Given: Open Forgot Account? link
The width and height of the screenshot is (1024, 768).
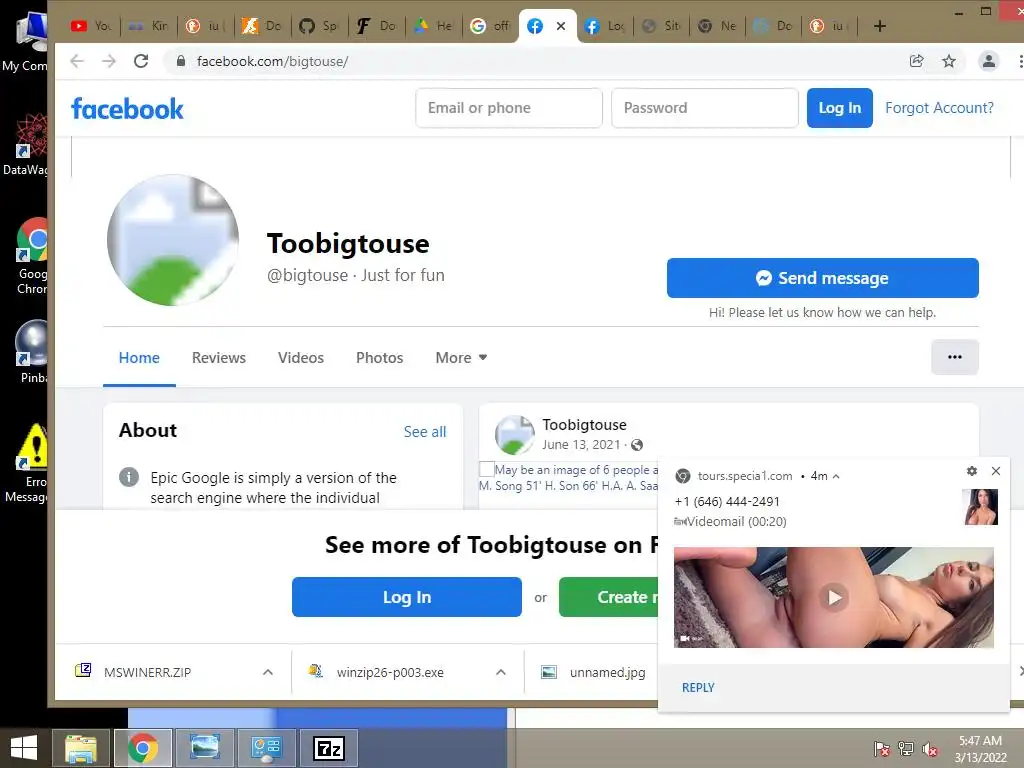Looking at the screenshot, I should [x=939, y=108].
